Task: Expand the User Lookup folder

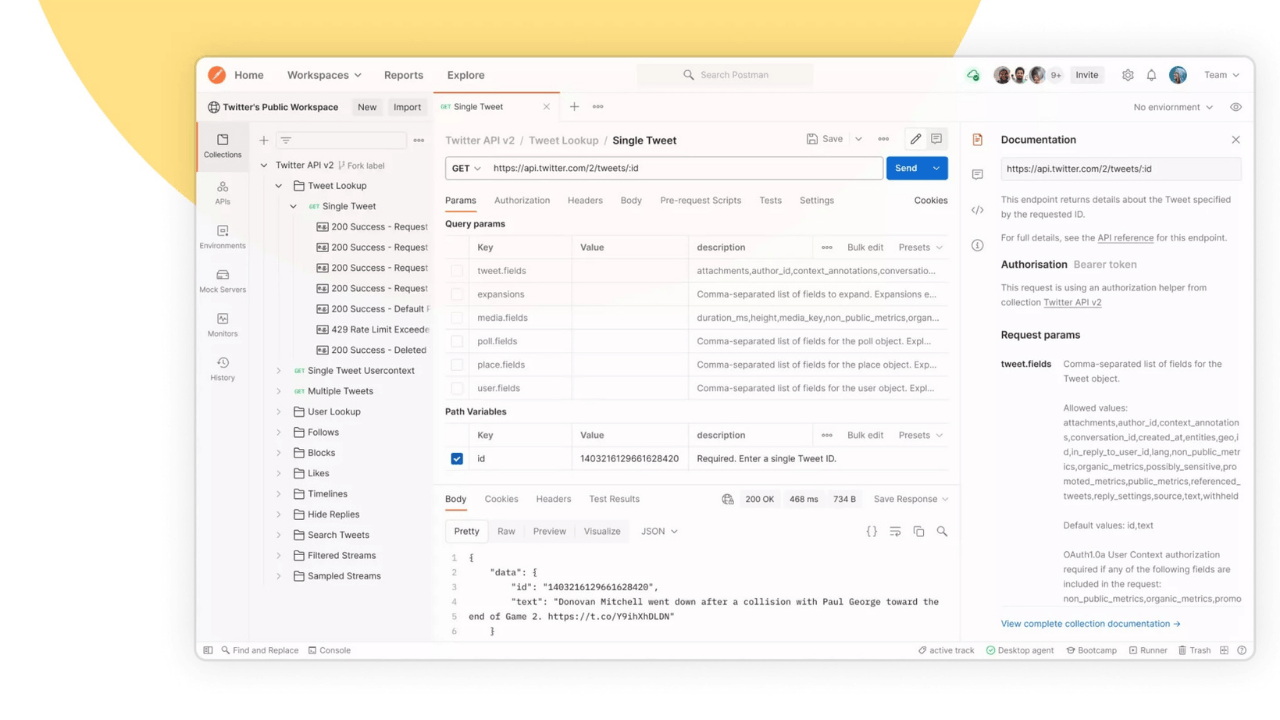Action: pyautogui.click(x=279, y=412)
